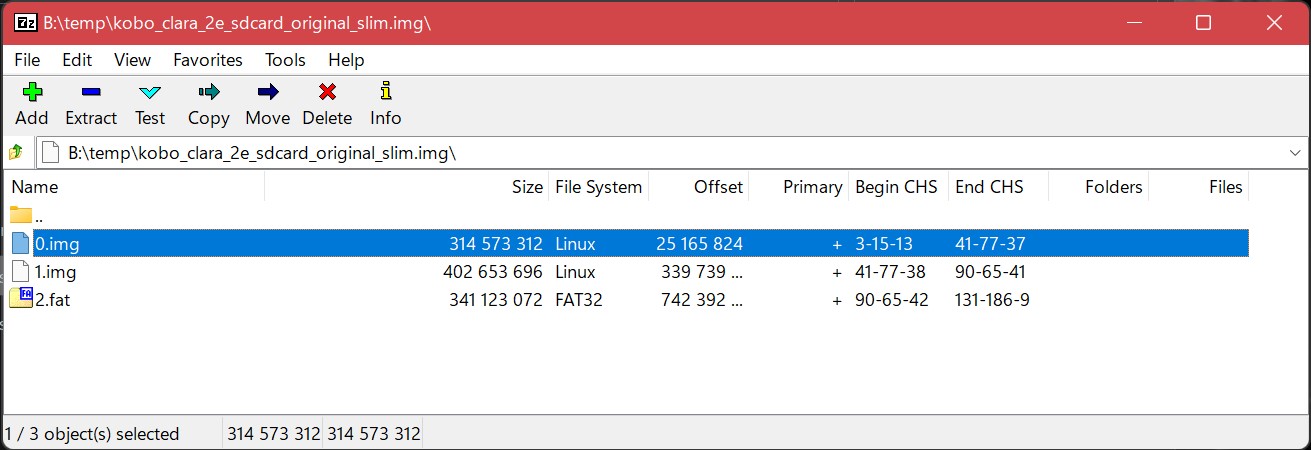
Task: Click the Move arrow icon
Action: [x=267, y=93]
